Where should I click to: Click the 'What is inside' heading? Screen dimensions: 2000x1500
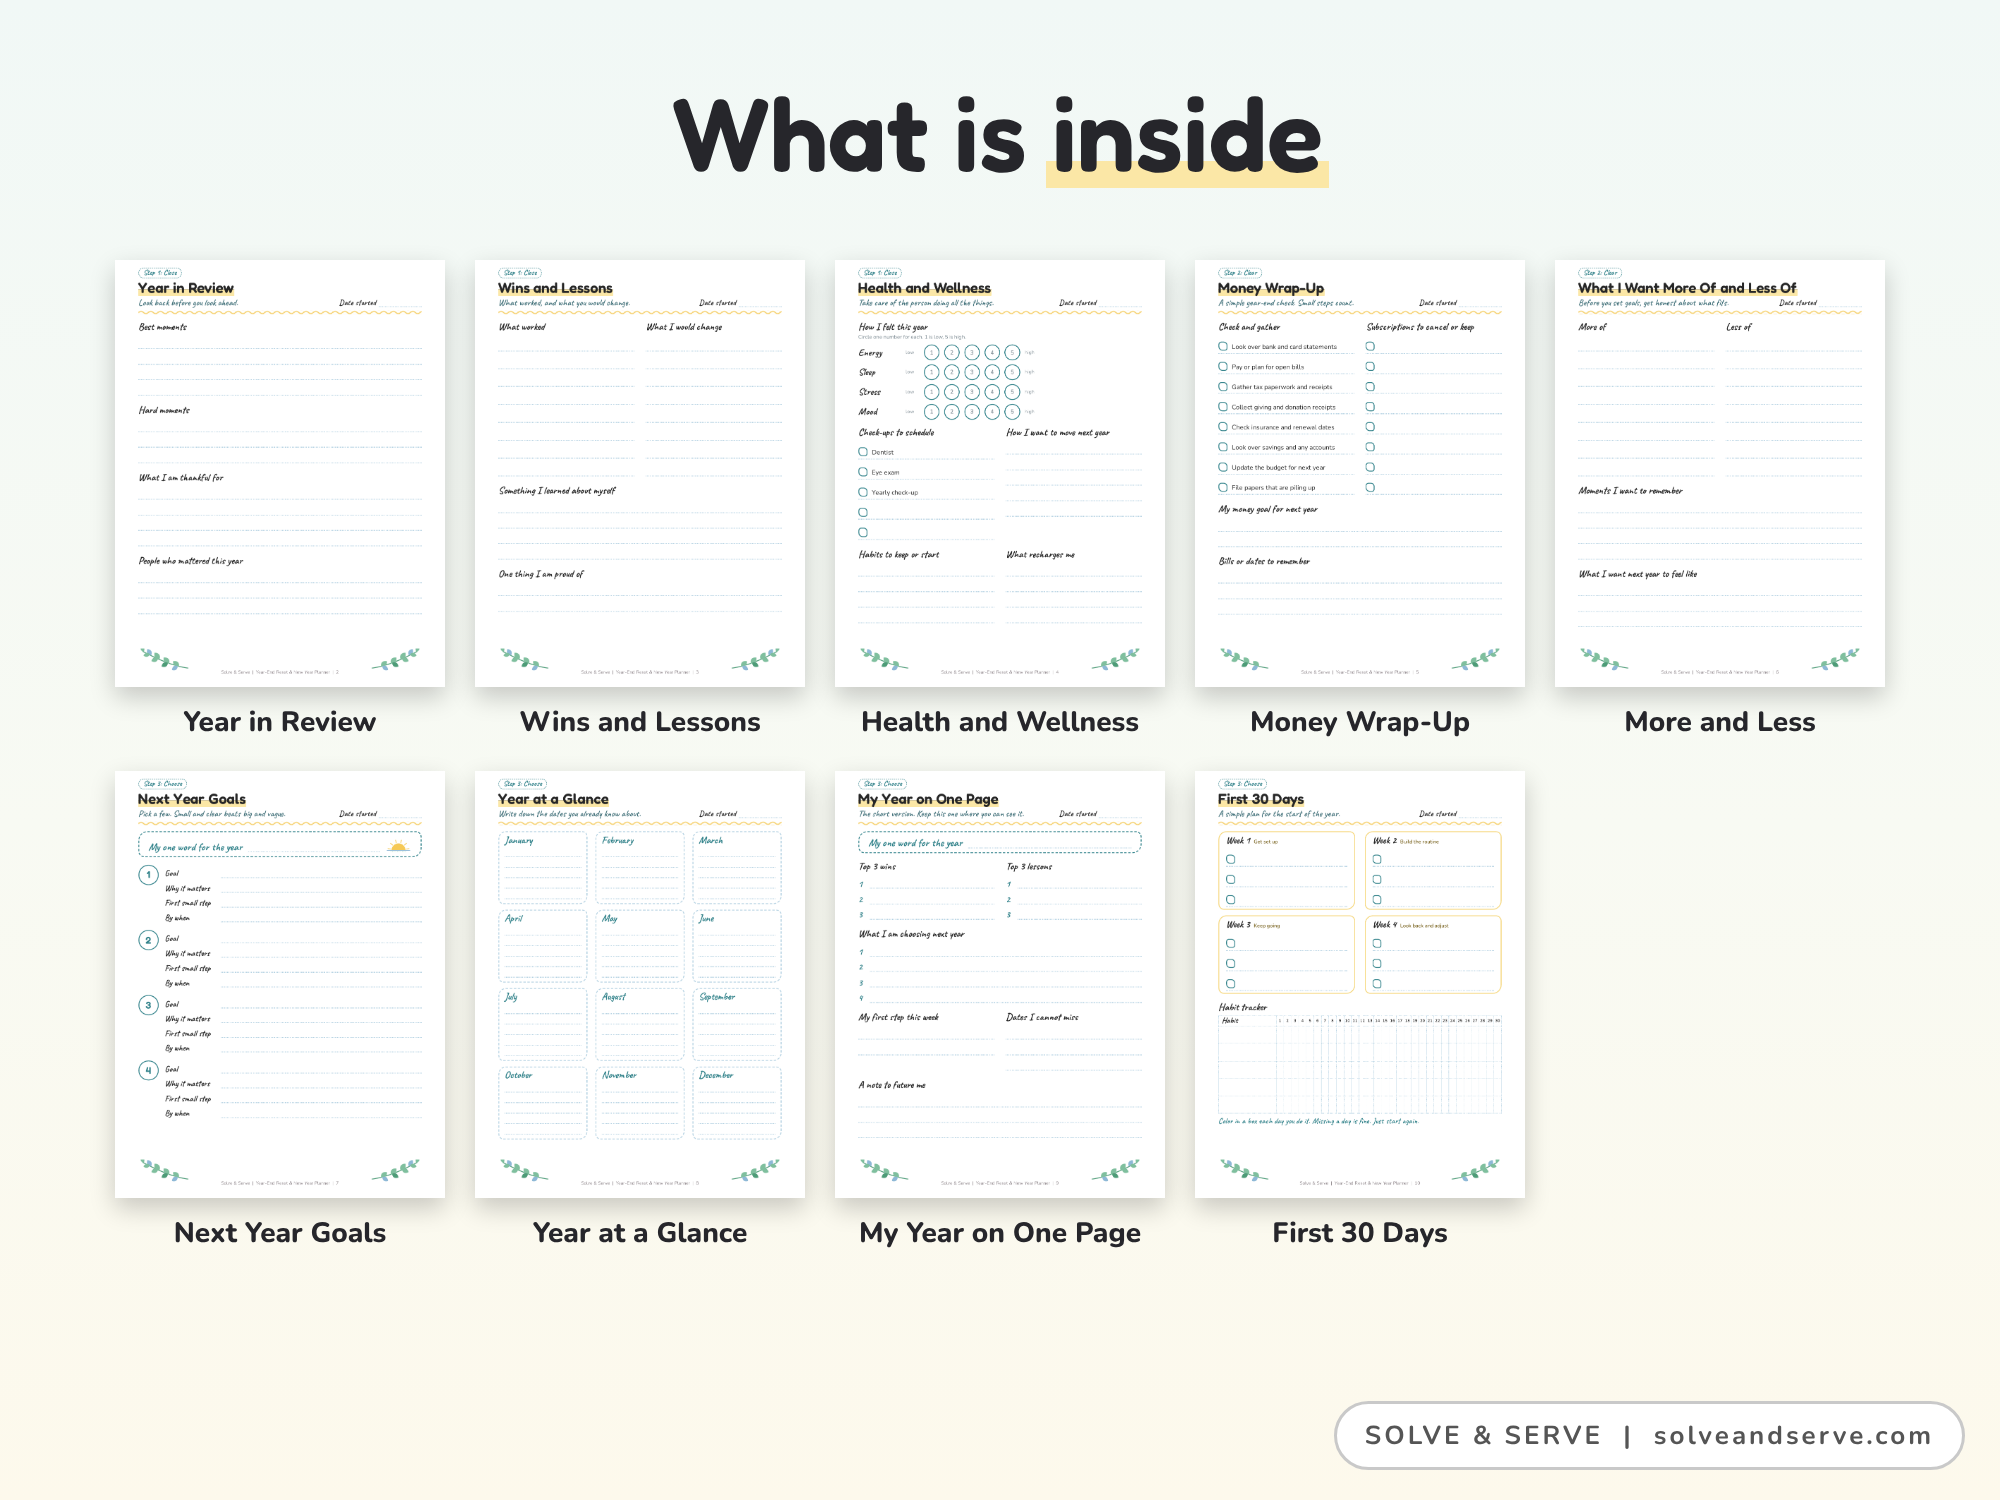[x=1000, y=137]
